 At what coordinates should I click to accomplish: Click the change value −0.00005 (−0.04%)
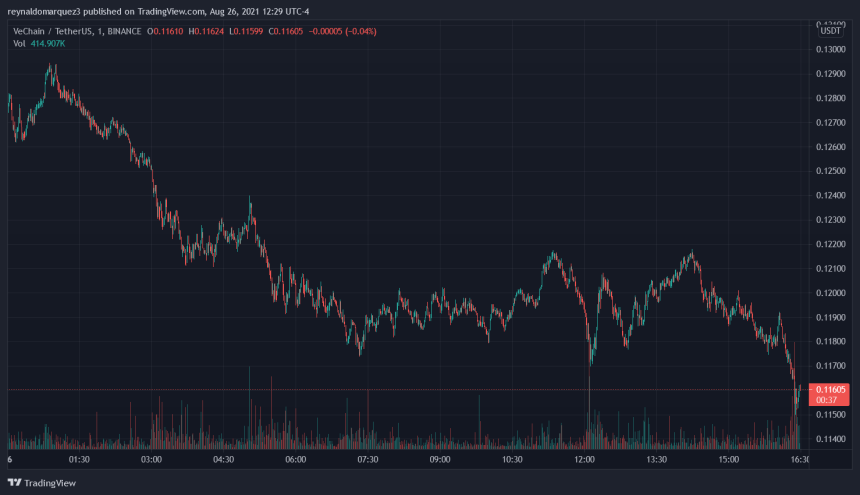(x=343, y=31)
